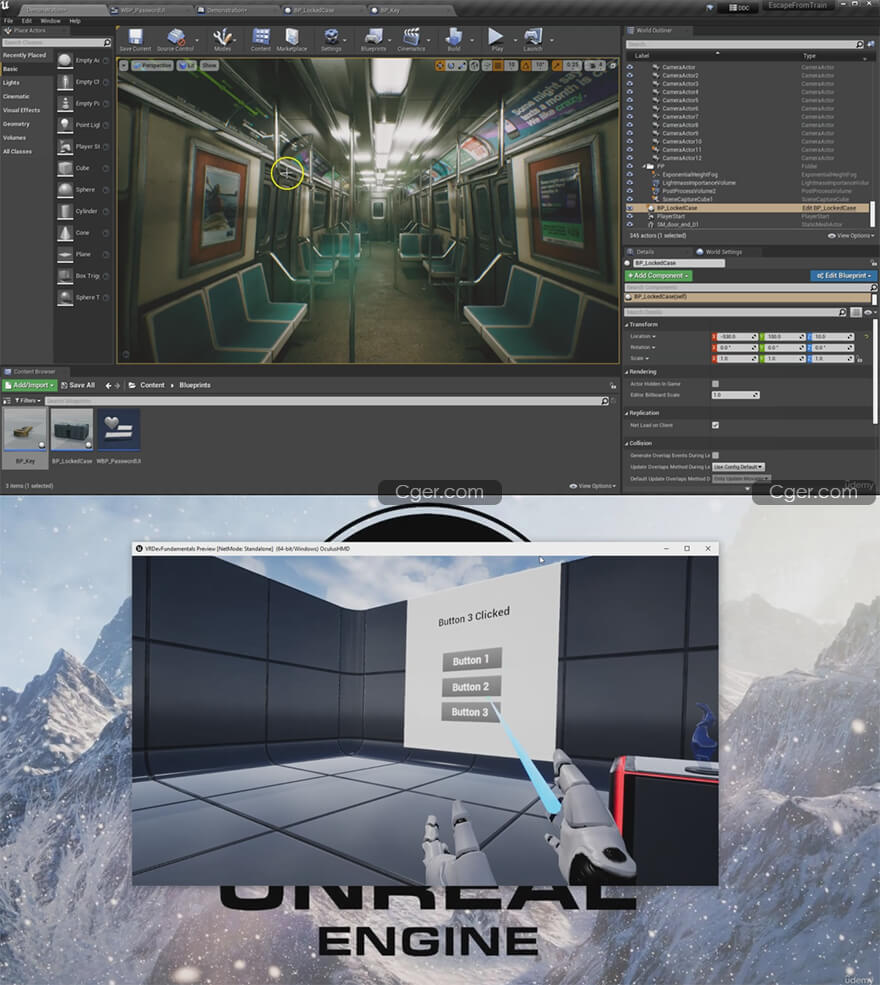
Task: Open Cinematics from the toolbar
Action: [411, 38]
